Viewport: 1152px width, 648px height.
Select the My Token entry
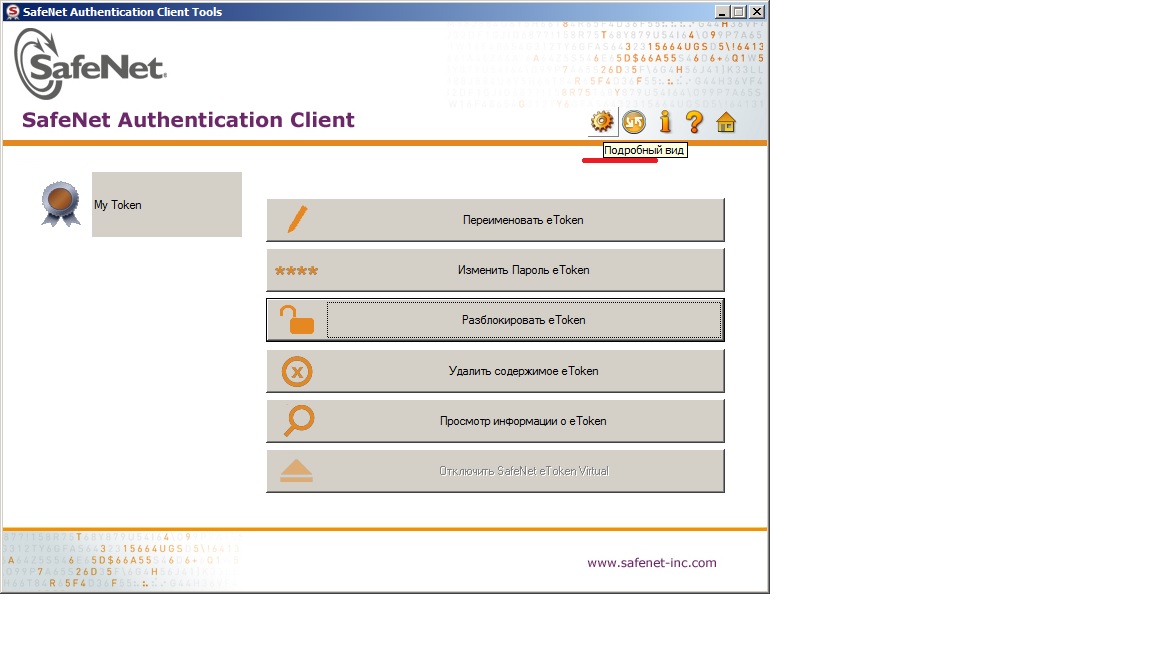click(x=166, y=205)
